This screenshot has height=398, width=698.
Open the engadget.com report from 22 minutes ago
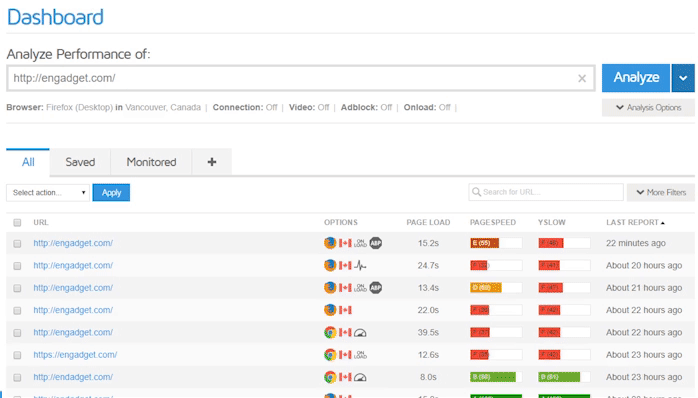[x=73, y=243]
